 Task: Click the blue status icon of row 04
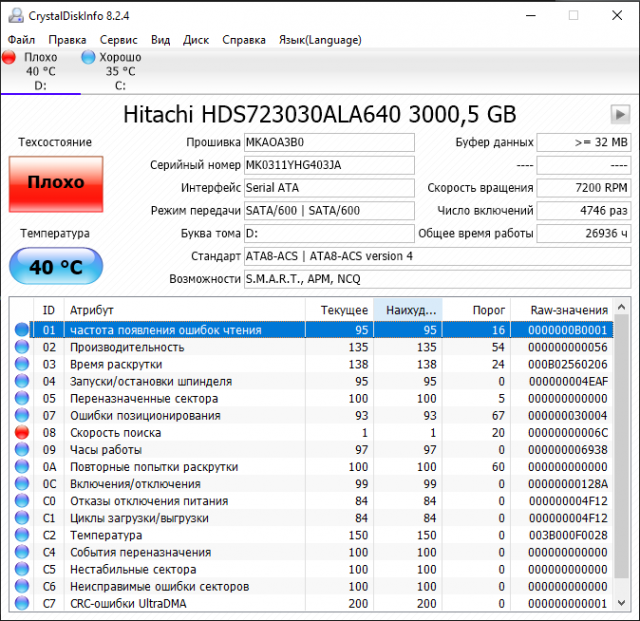22,381
